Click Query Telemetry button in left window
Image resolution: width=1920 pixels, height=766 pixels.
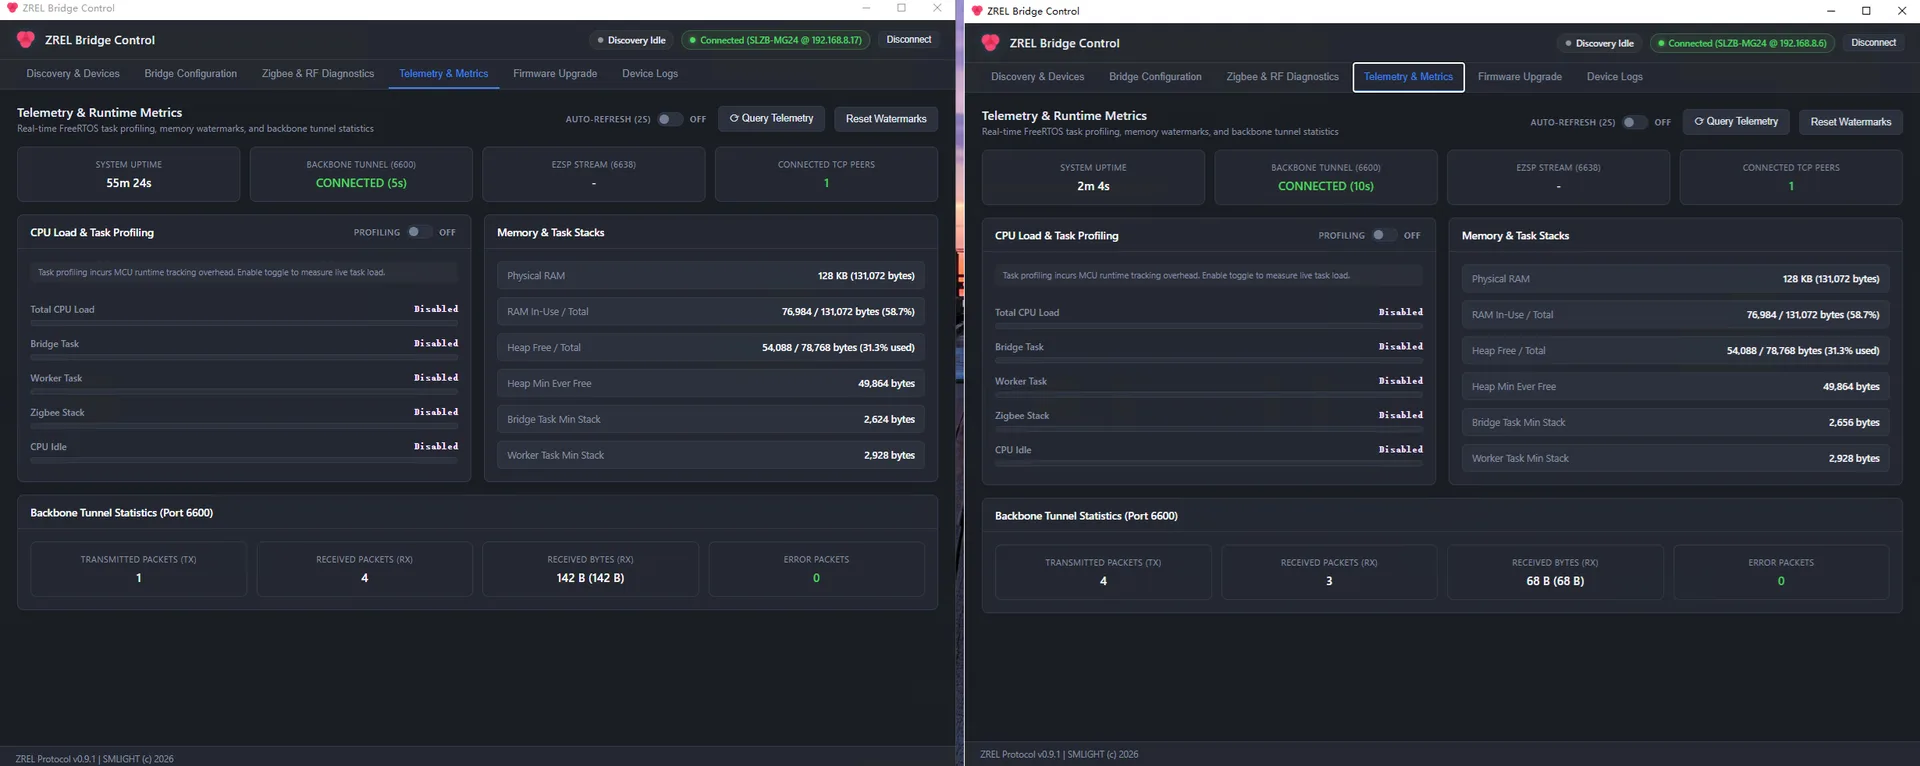(x=772, y=119)
